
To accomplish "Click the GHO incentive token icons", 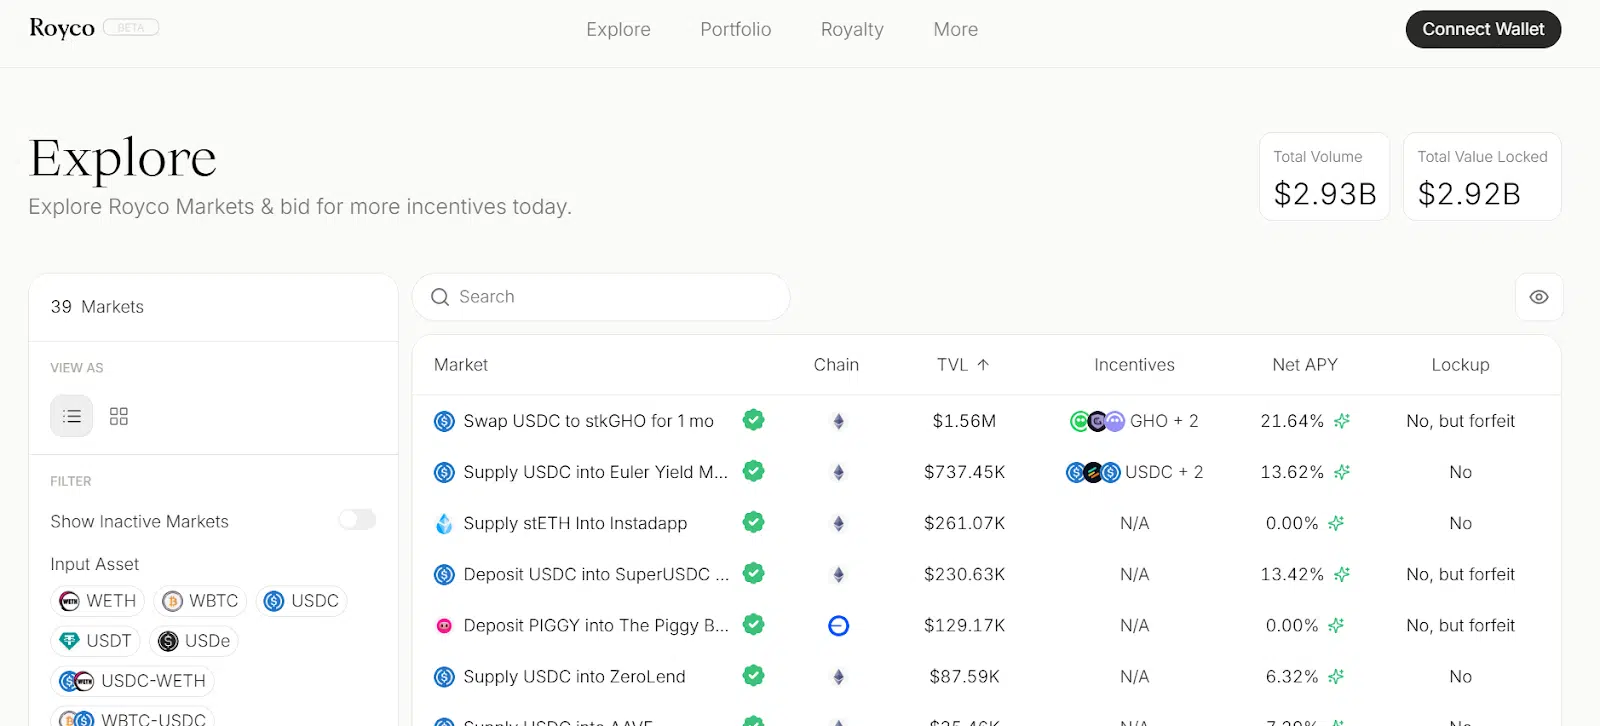I will (x=1097, y=421).
